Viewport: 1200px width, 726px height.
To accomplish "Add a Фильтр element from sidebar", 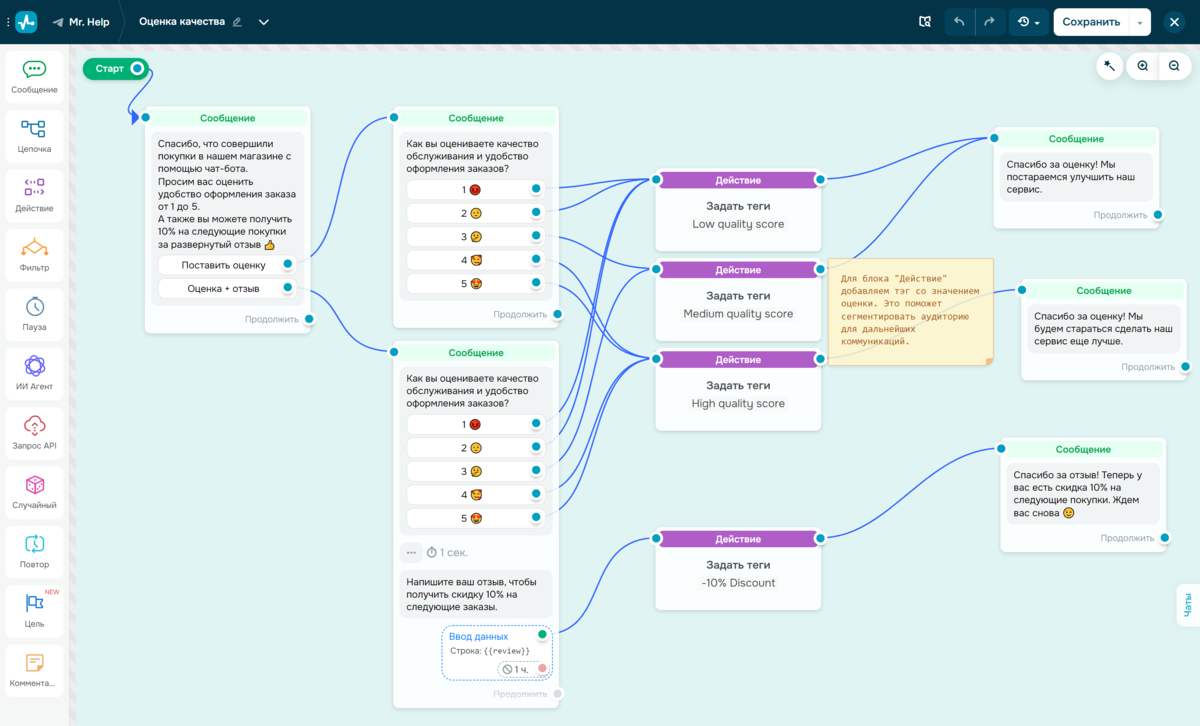I will tap(34, 255).
